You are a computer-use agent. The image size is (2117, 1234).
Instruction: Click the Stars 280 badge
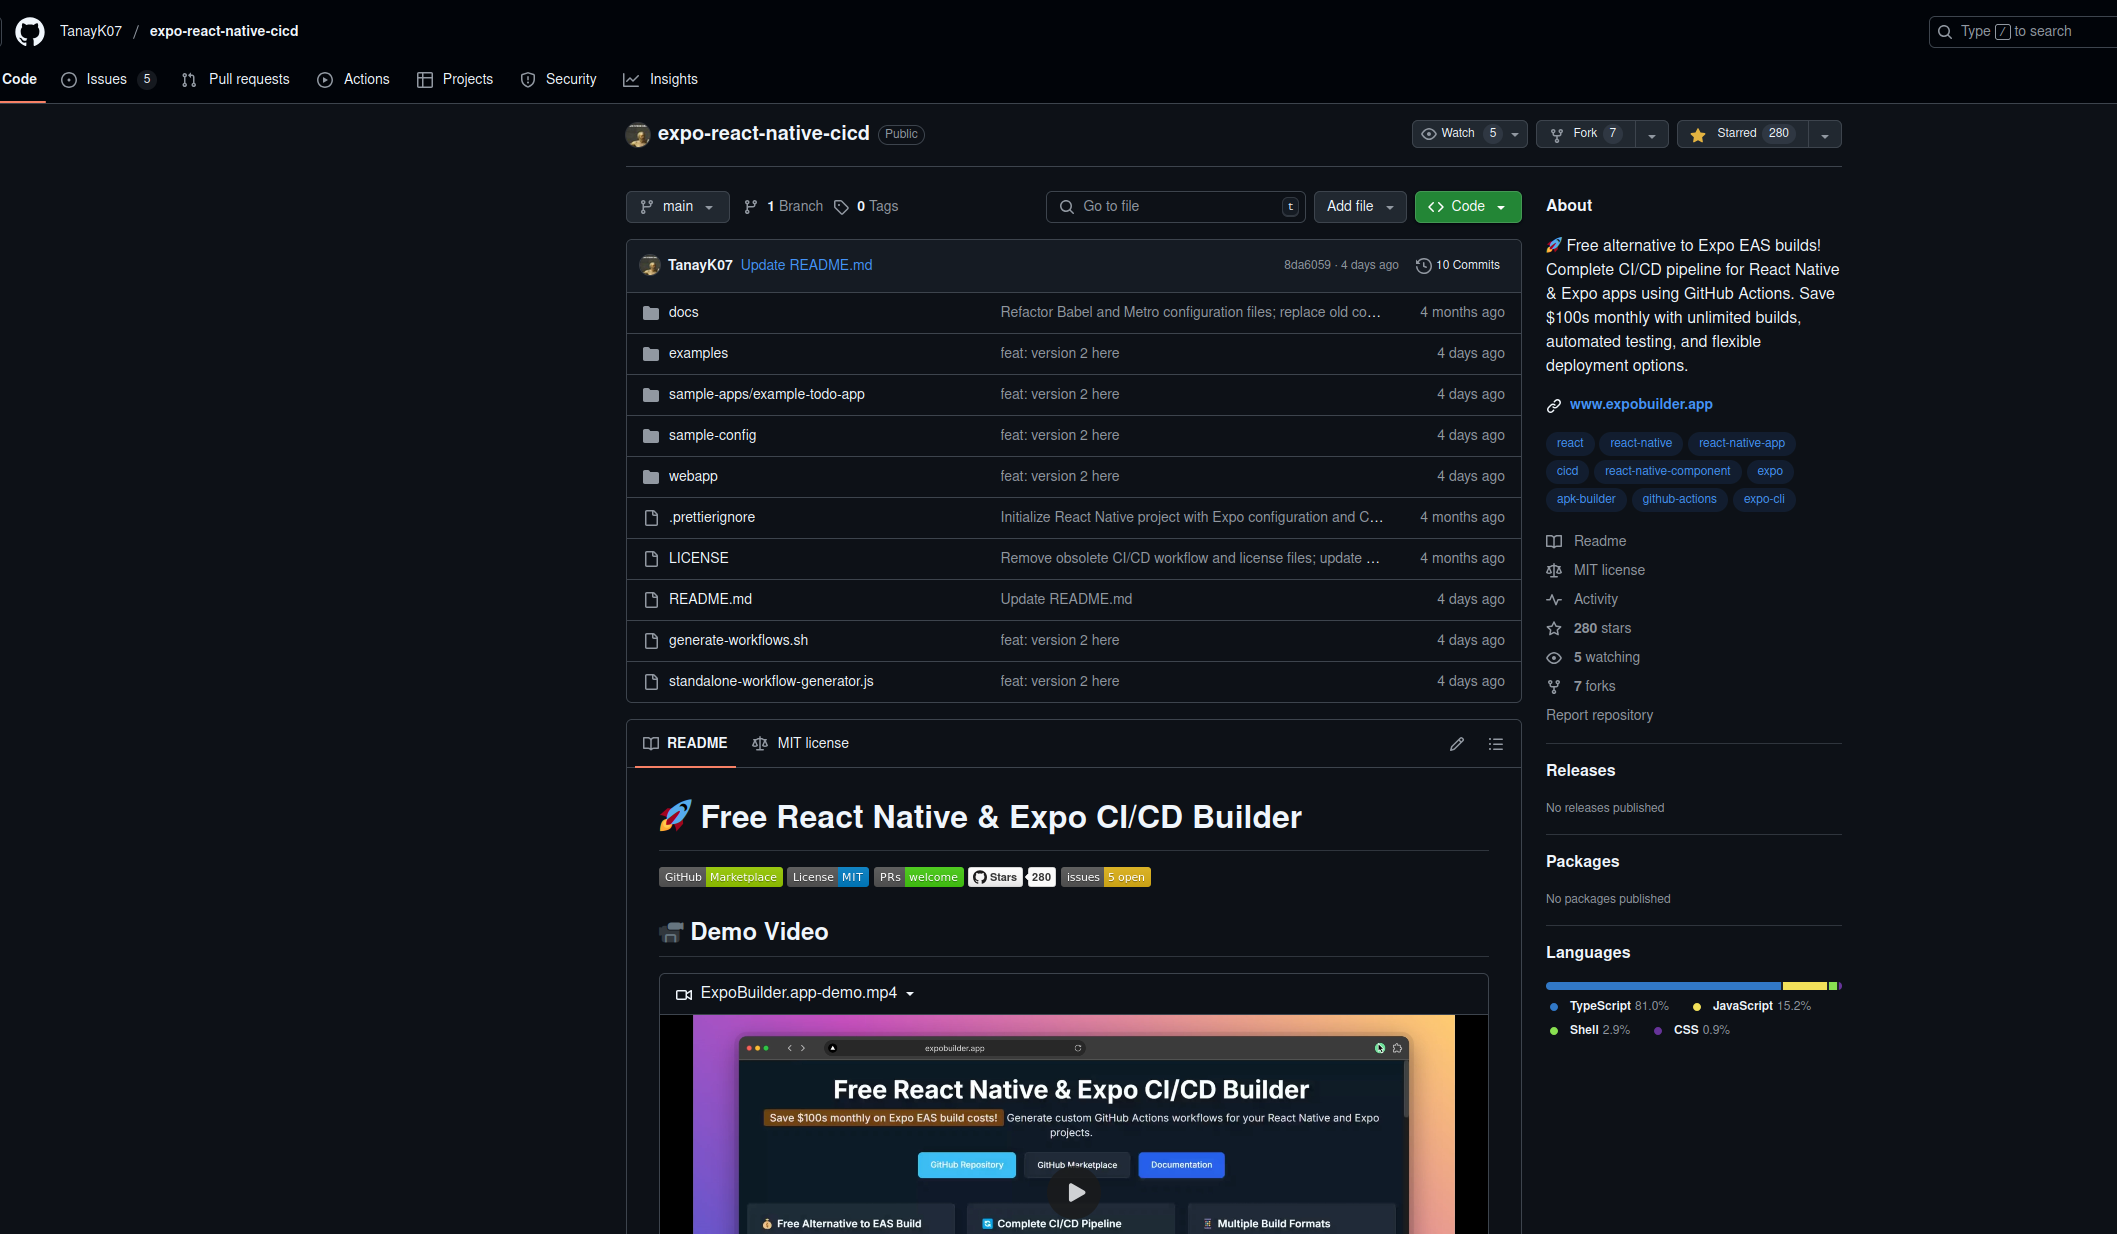(x=1012, y=877)
